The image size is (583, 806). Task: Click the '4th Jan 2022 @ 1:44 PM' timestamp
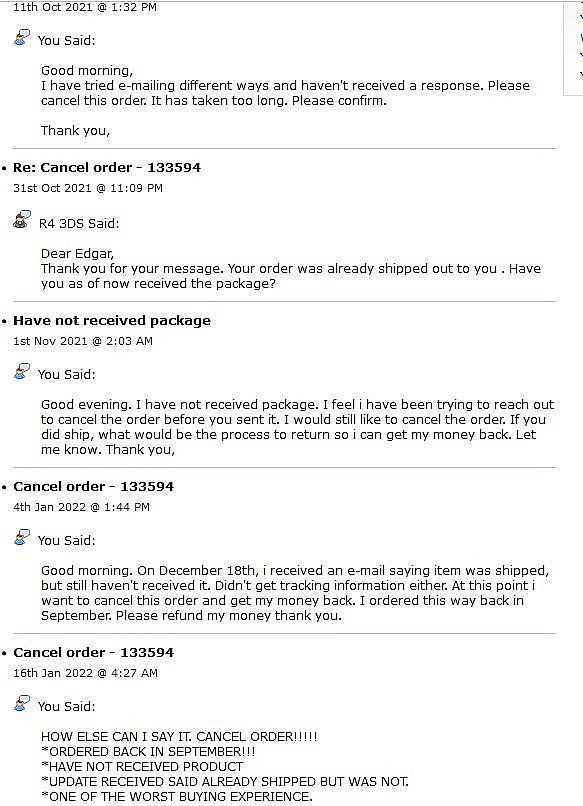point(81,507)
